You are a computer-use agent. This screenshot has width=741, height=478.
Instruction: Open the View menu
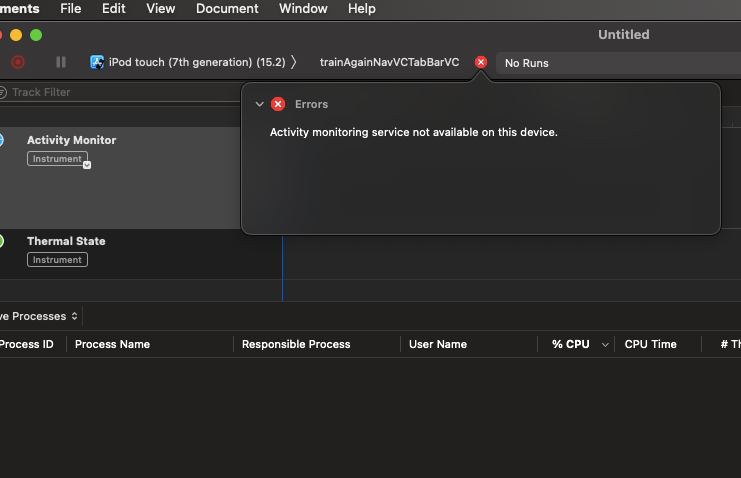coord(161,9)
